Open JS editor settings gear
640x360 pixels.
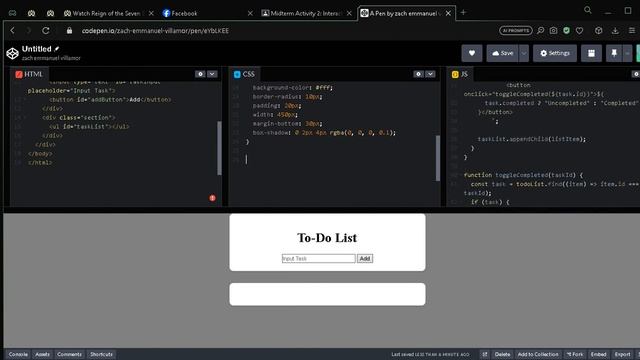tap(636, 74)
